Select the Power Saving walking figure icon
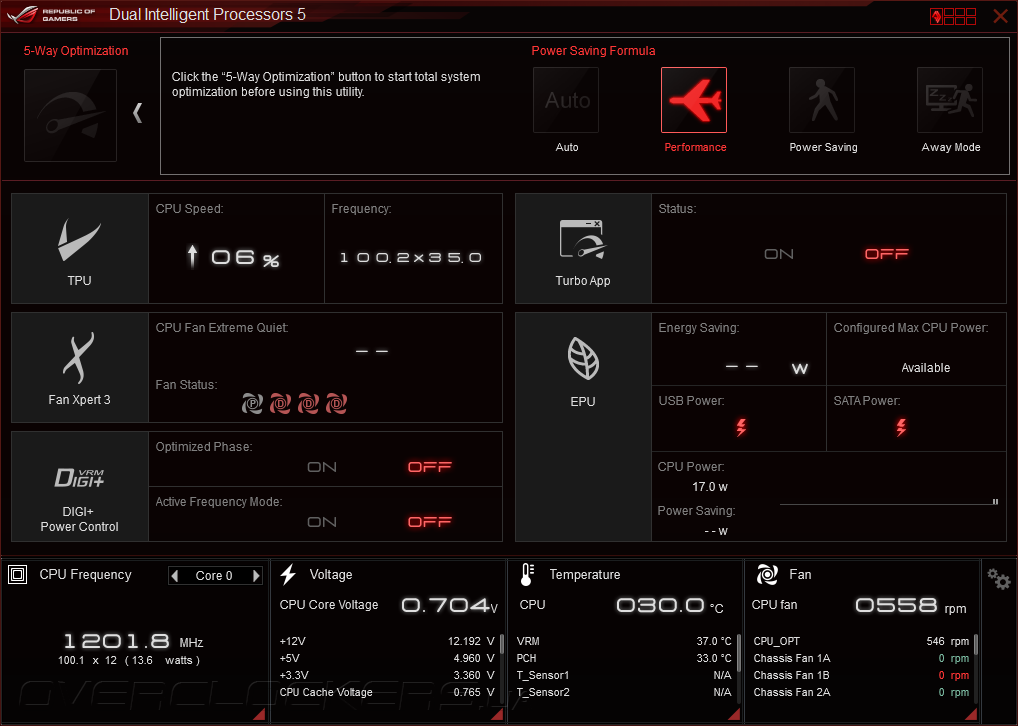Screen dimensions: 1018x726 822,100
